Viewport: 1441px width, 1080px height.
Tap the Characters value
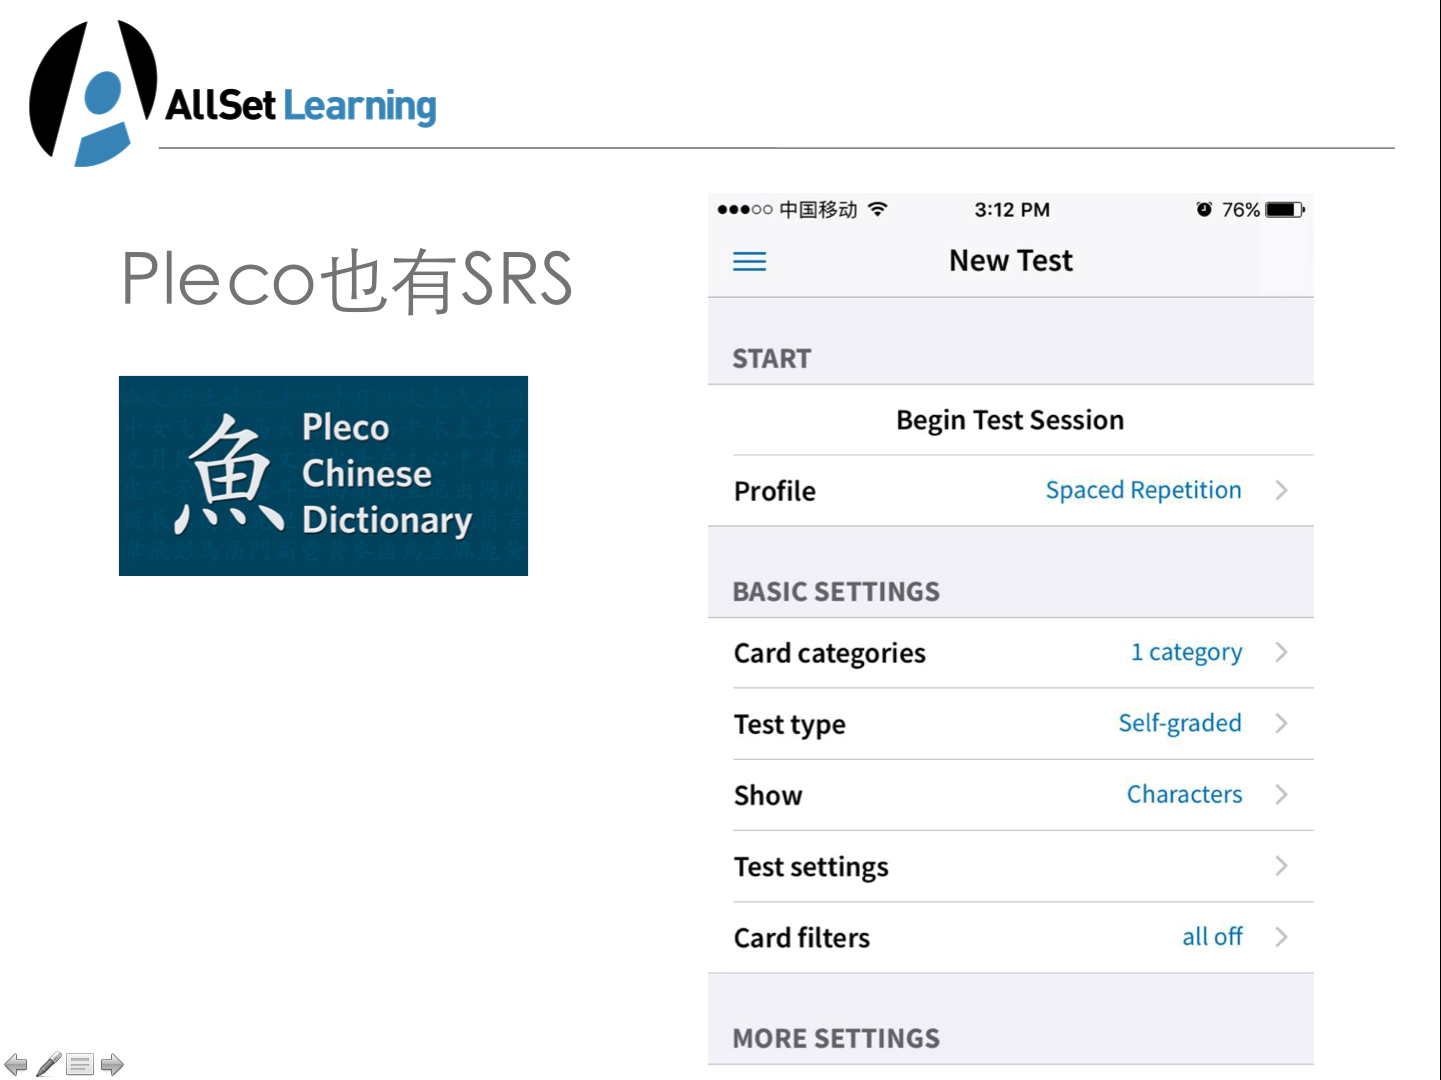(1184, 794)
